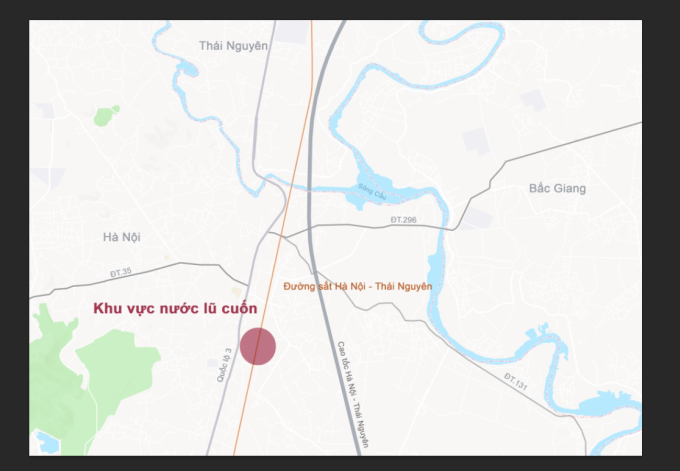The width and height of the screenshot is (680, 471).
Task: Select the Bắc Giang province label
Action: pyautogui.click(x=557, y=188)
